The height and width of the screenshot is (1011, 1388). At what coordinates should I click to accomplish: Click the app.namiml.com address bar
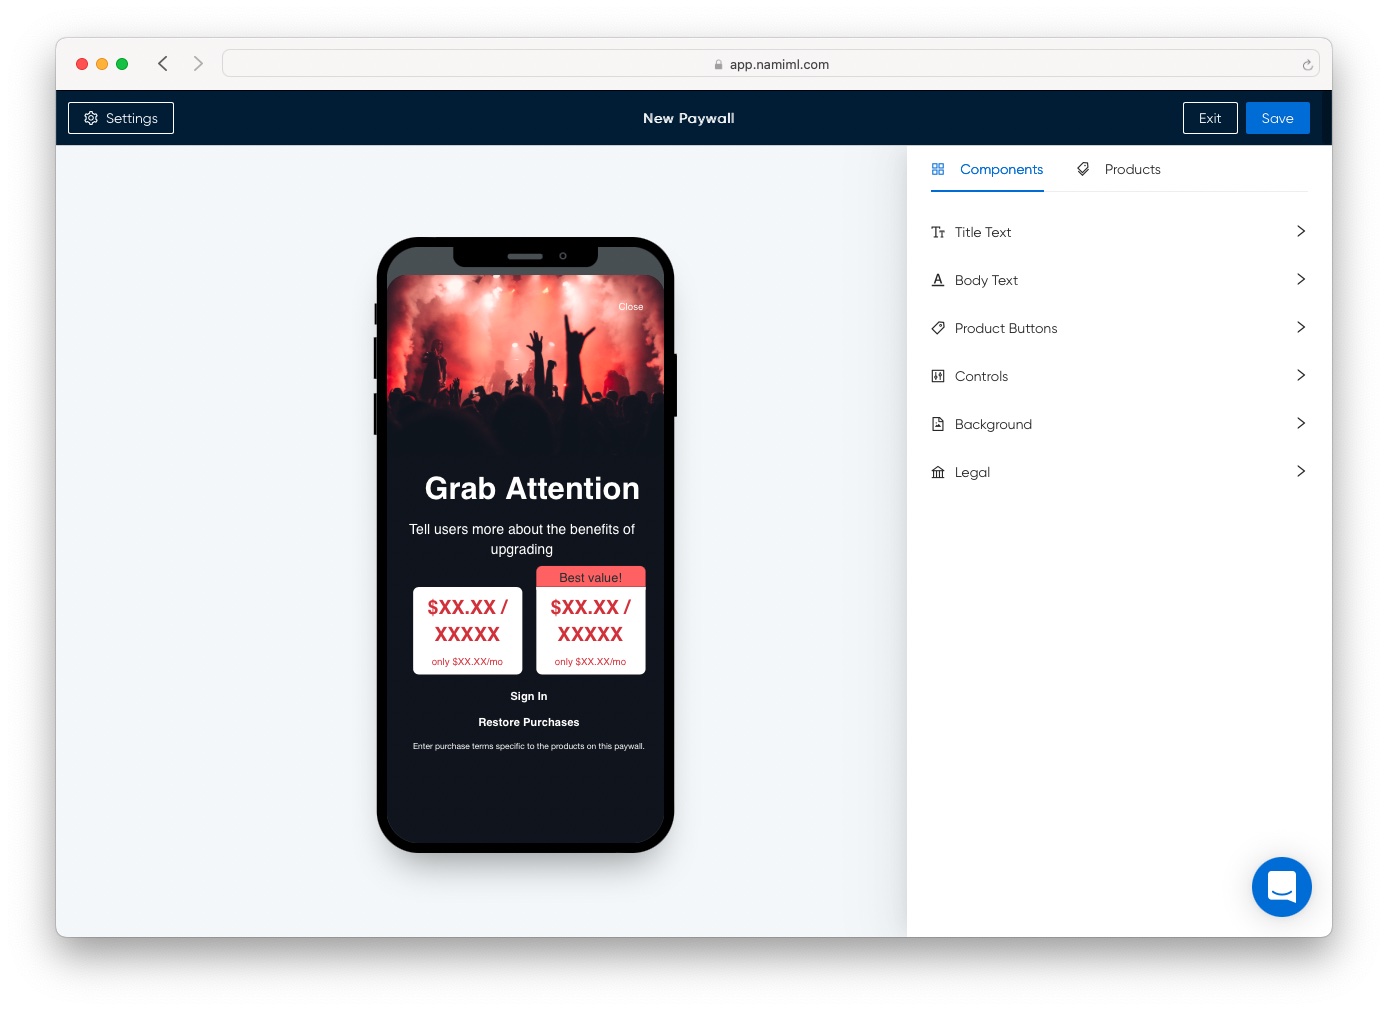(770, 64)
